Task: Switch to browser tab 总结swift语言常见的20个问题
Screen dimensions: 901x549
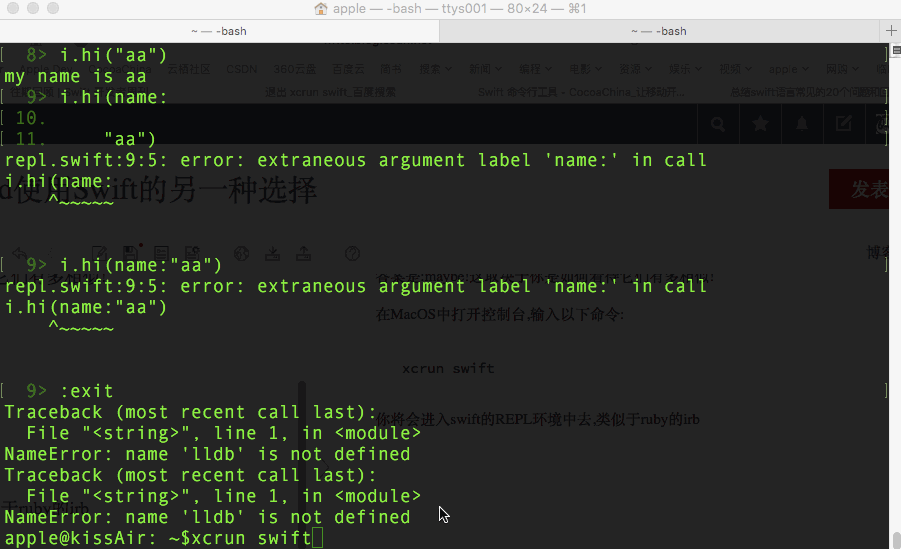Action: click(x=808, y=92)
